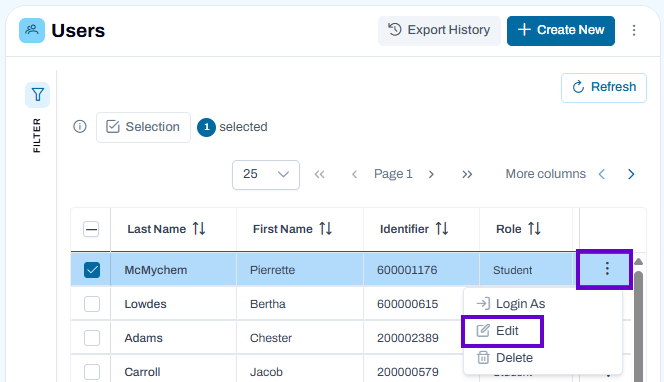Open the Selection button
The height and width of the screenshot is (382, 664).
pos(143,127)
